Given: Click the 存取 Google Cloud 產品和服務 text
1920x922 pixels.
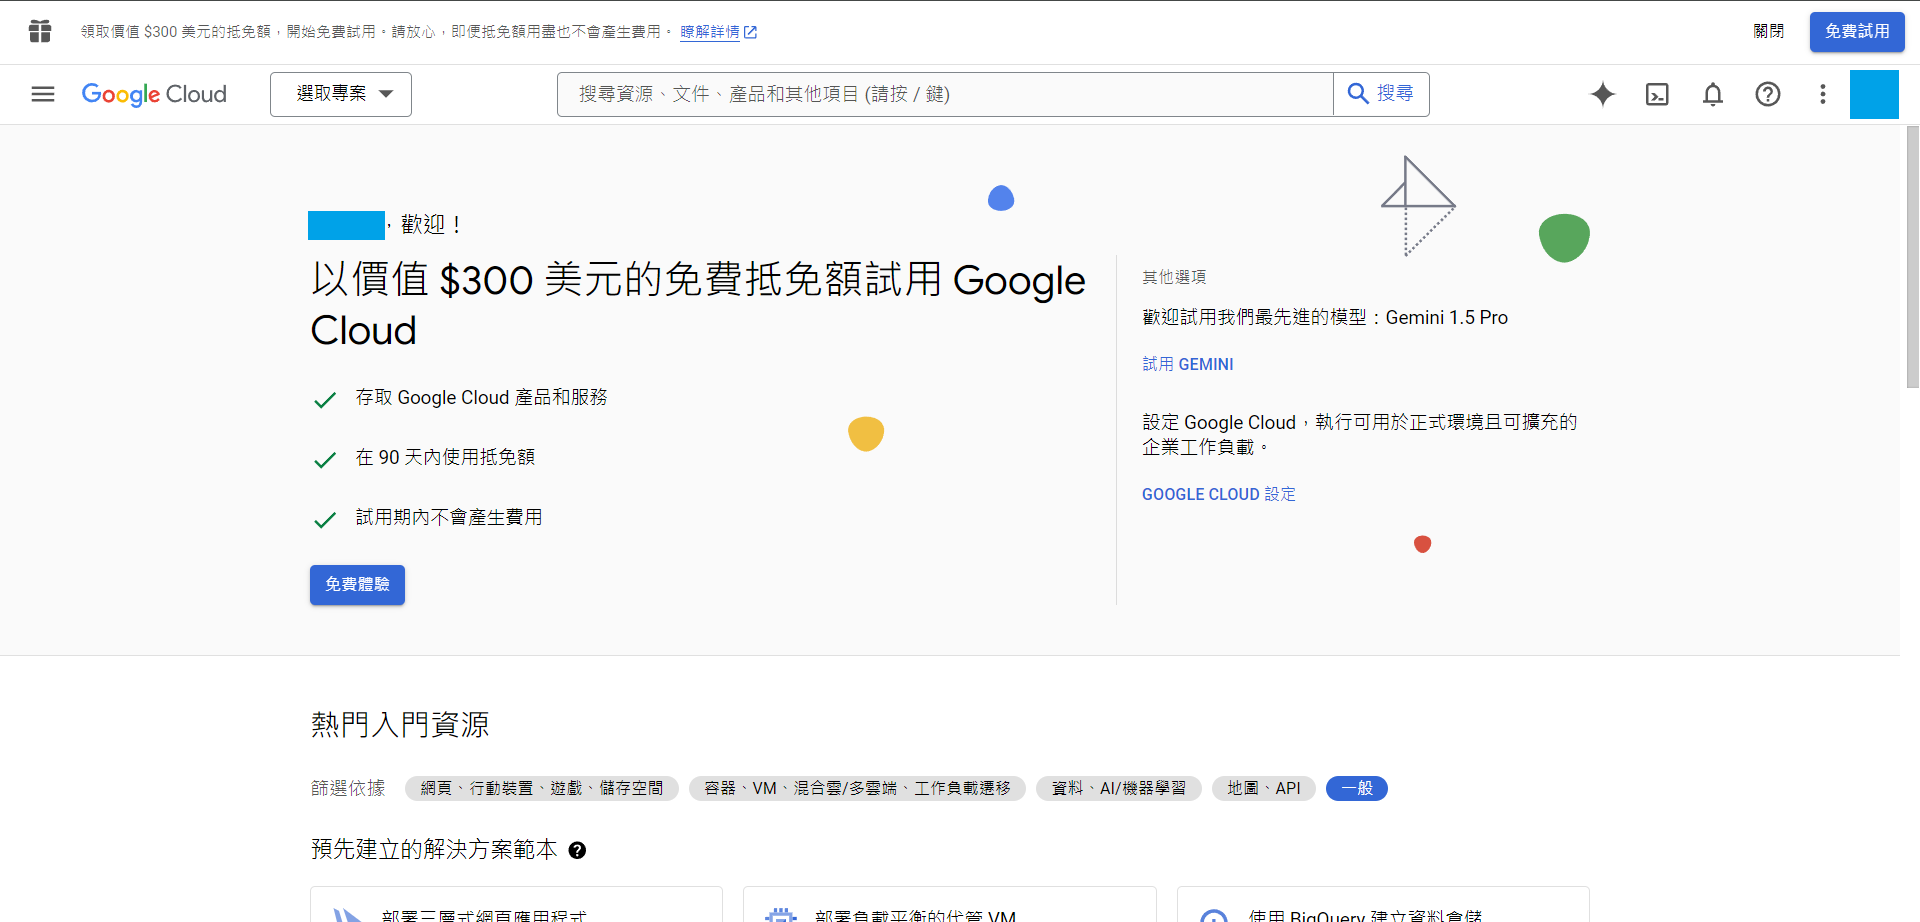Looking at the screenshot, I should point(481,397).
